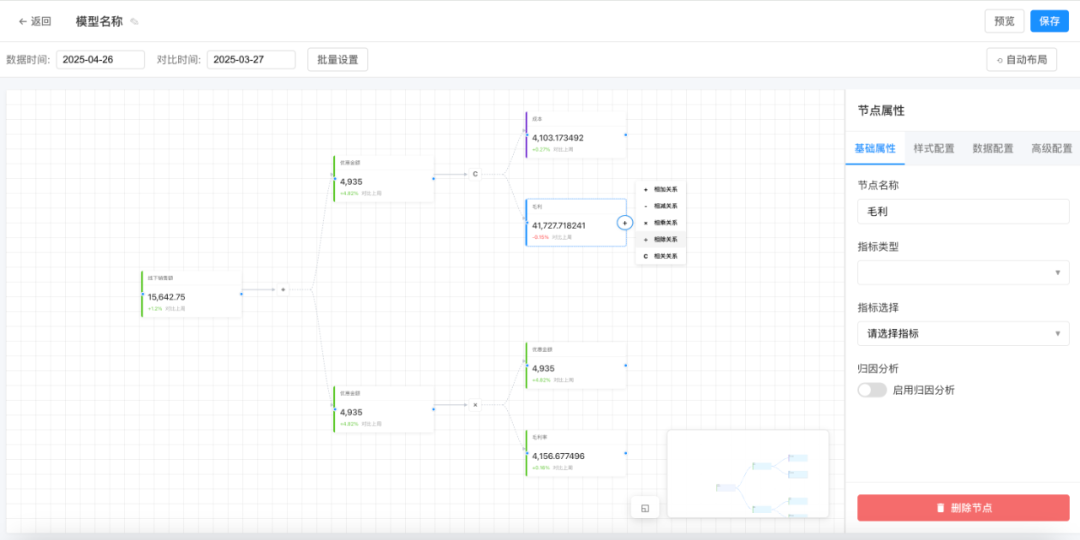Viewport: 1080px width, 540px height.
Task: Click the 删除节点 button
Action: [x=963, y=508]
